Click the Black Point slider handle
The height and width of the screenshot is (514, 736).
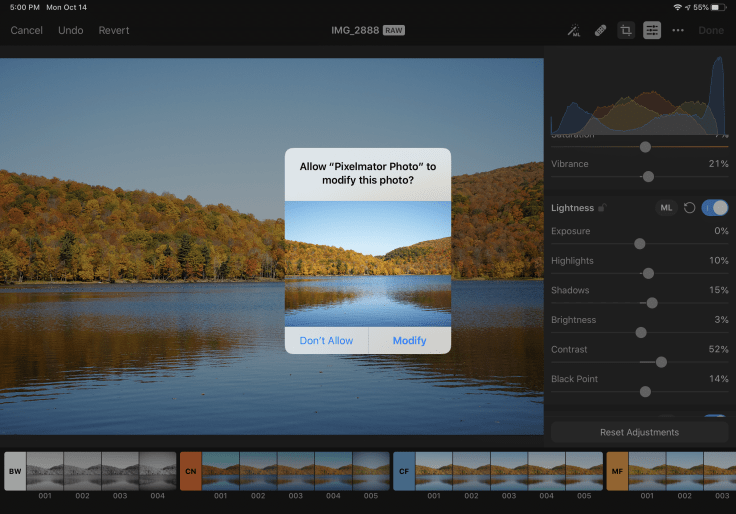[645, 391]
